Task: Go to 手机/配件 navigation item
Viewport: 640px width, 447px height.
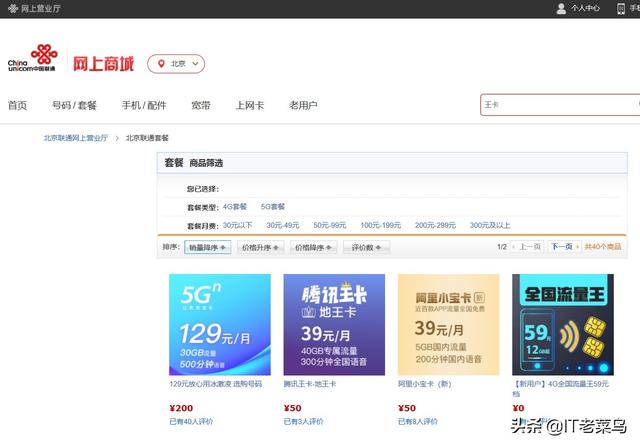Action: (144, 105)
